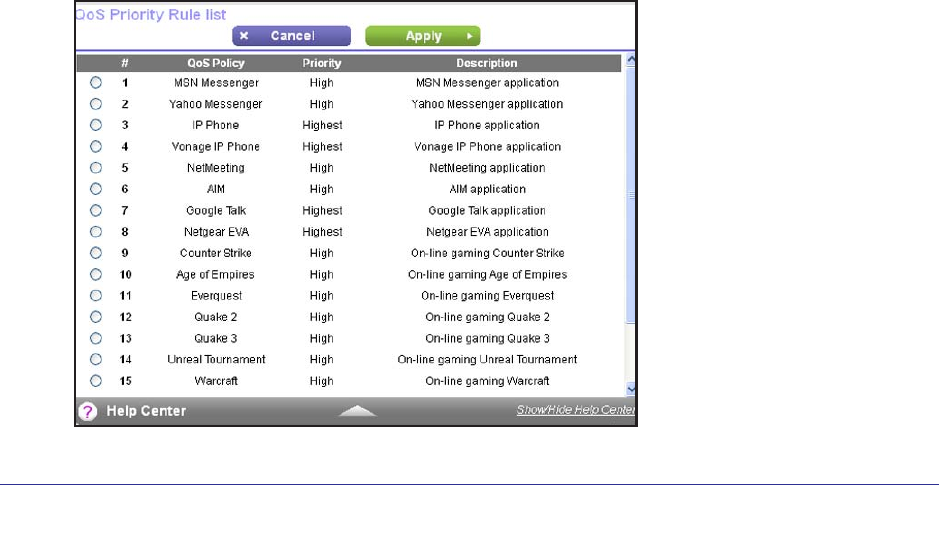Image resolution: width=939 pixels, height=554 pixels.
Task: Click the 'Unreal Tournament' policy name
Action: [x=216, y=359]
